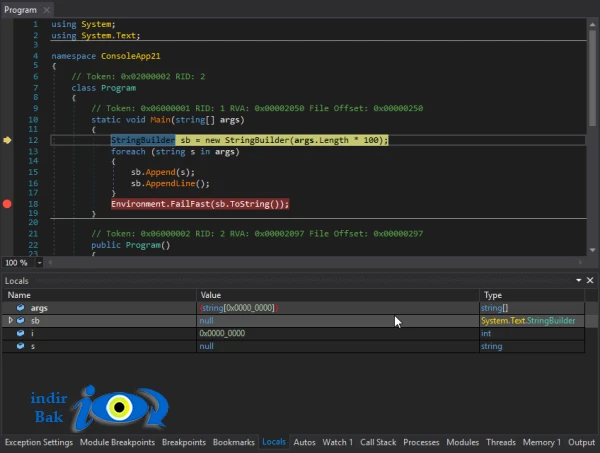
Task: Click the red breakpoint on line 18
Action: pyautogui.click(x=7, y=204)
